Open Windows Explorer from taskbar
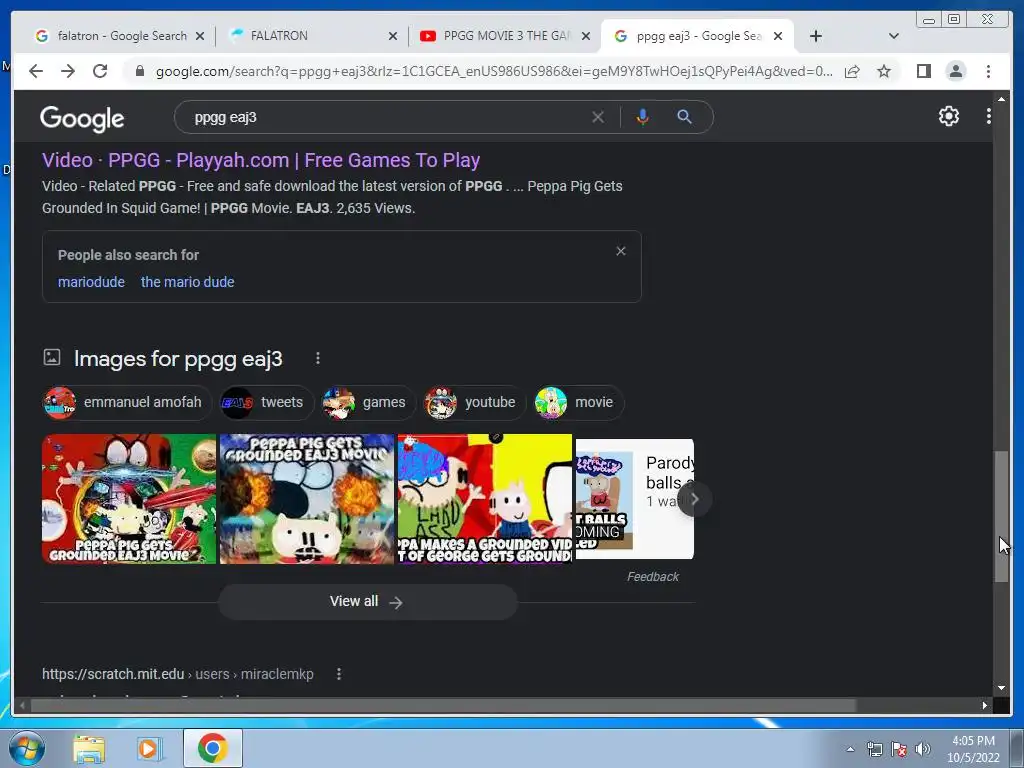Viewport: 1024px width, 768px height. (x=89, y=749)
